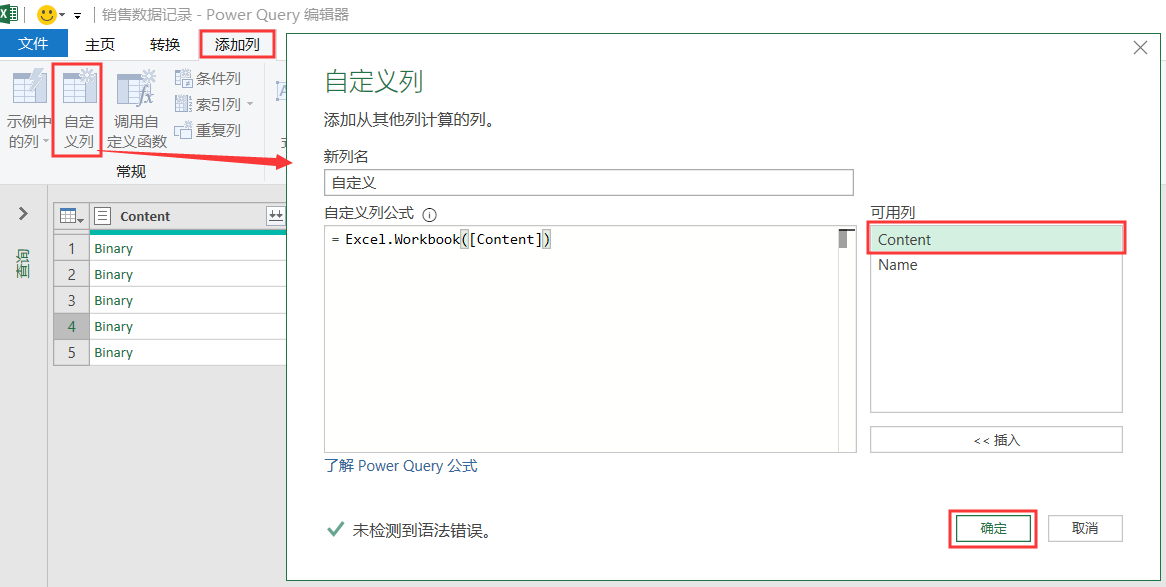The height and width of the screenshot is (587, 1166).
Task: Select the Content column header
Action: (x=187, y=216)
